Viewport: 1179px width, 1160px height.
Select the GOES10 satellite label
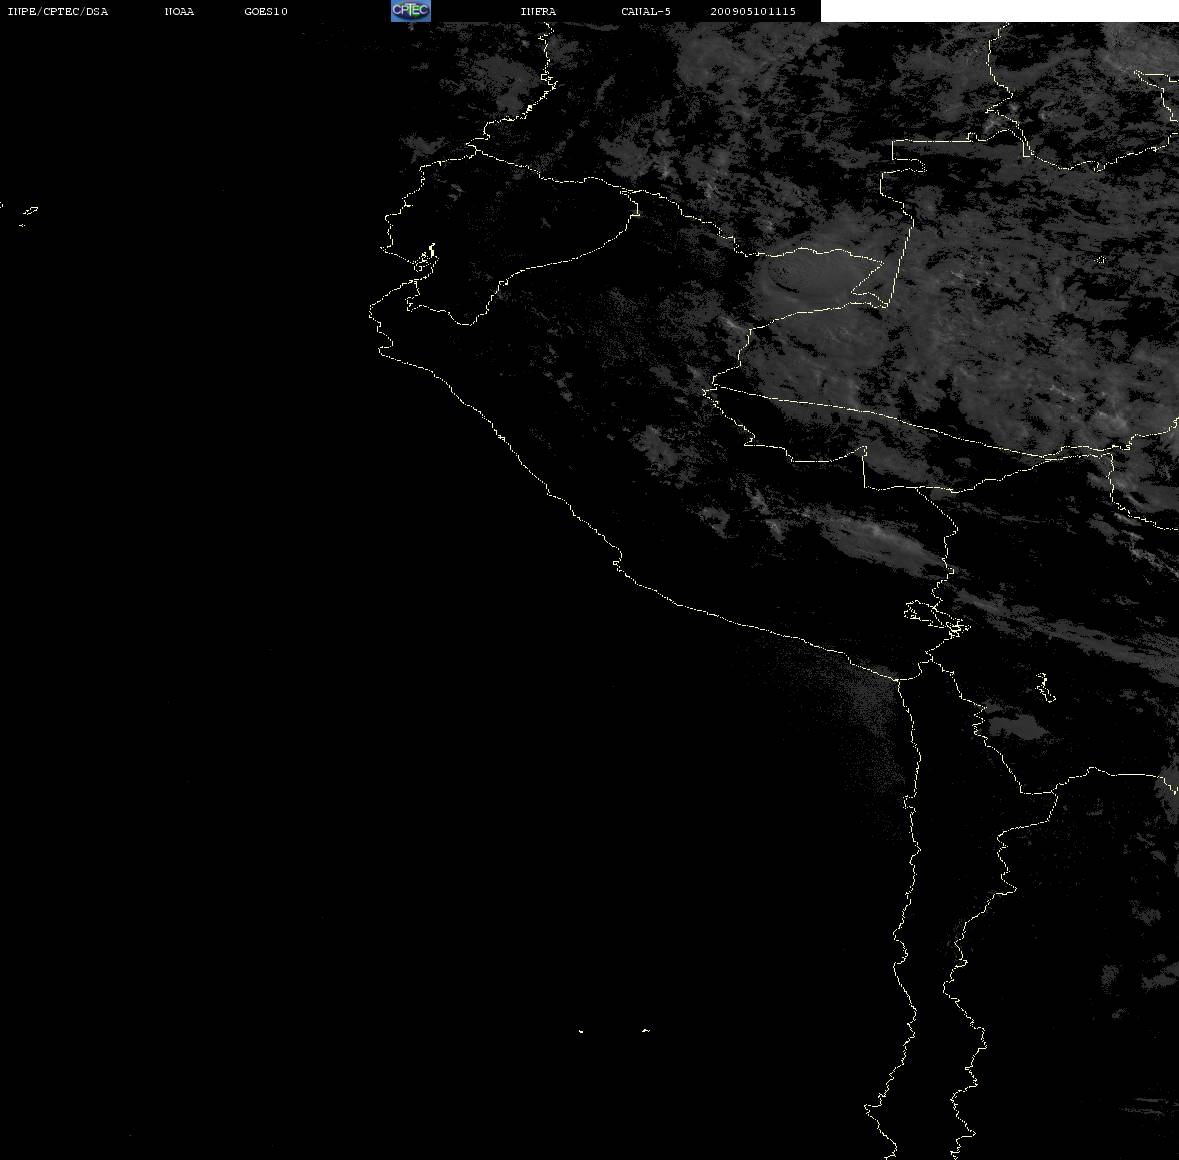(266, 11)
